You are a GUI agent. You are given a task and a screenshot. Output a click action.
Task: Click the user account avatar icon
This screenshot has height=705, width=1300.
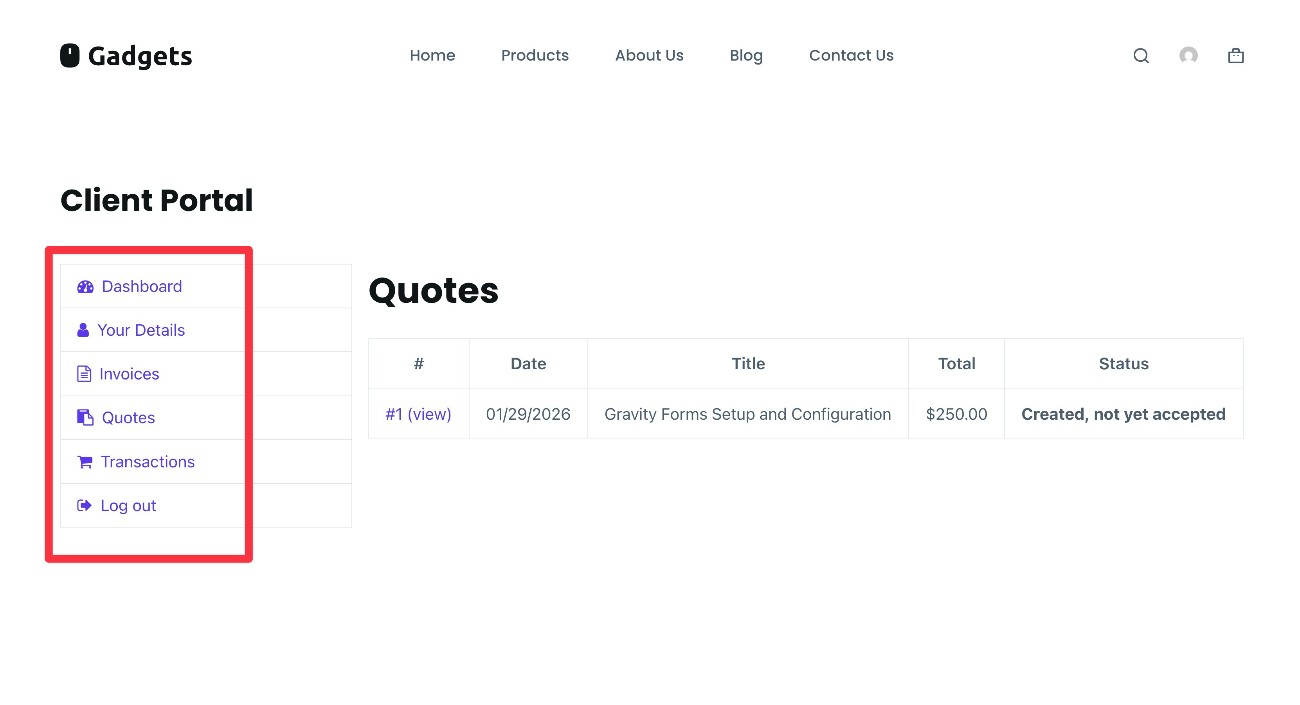click(1188, 55)
